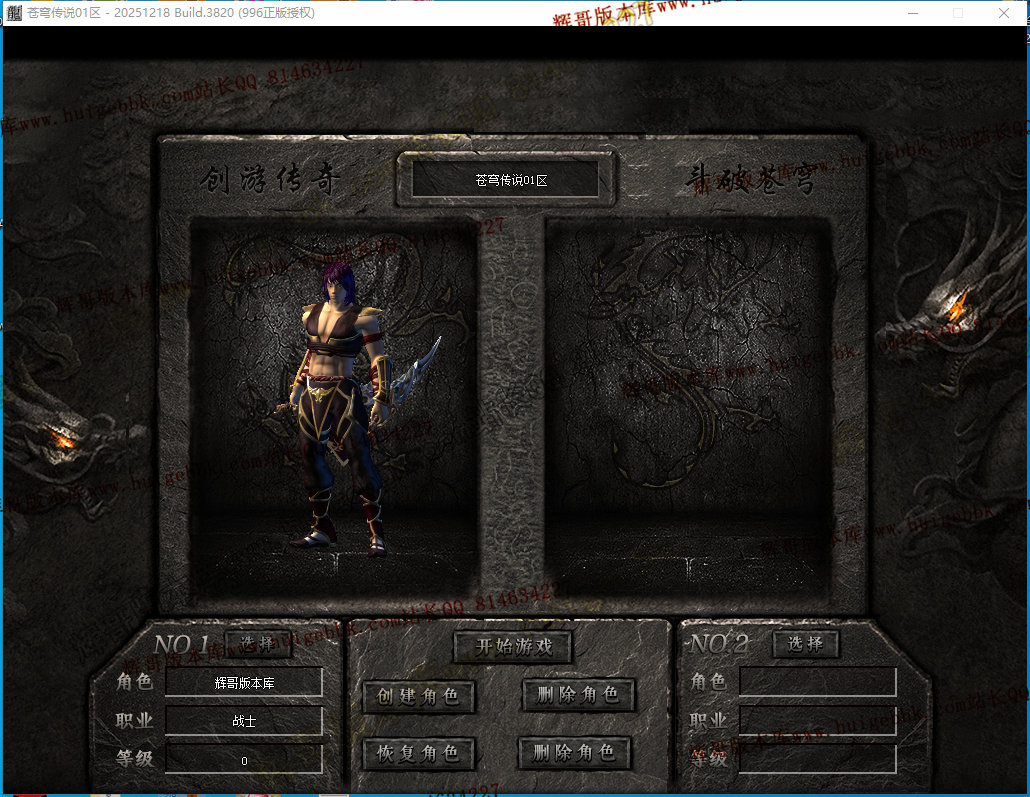Click the 苍穹传说01区 server name box

pos(505,179)
